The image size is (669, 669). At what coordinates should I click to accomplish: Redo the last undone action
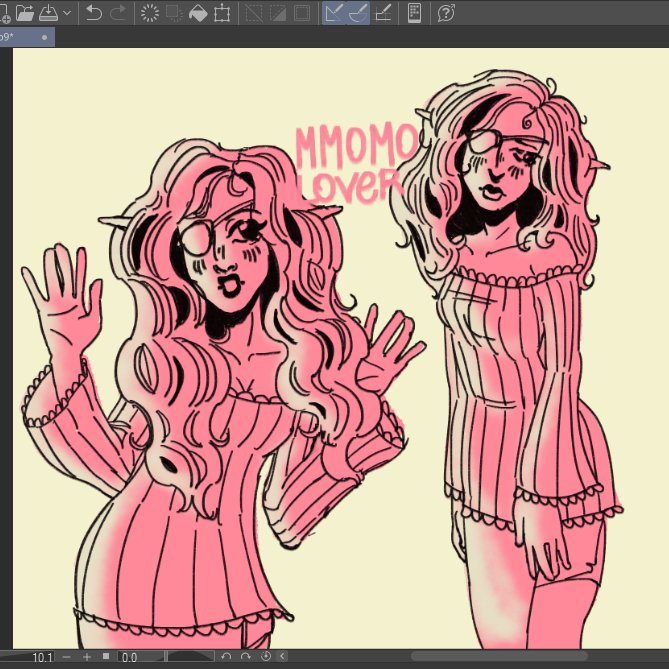point(118,13)
